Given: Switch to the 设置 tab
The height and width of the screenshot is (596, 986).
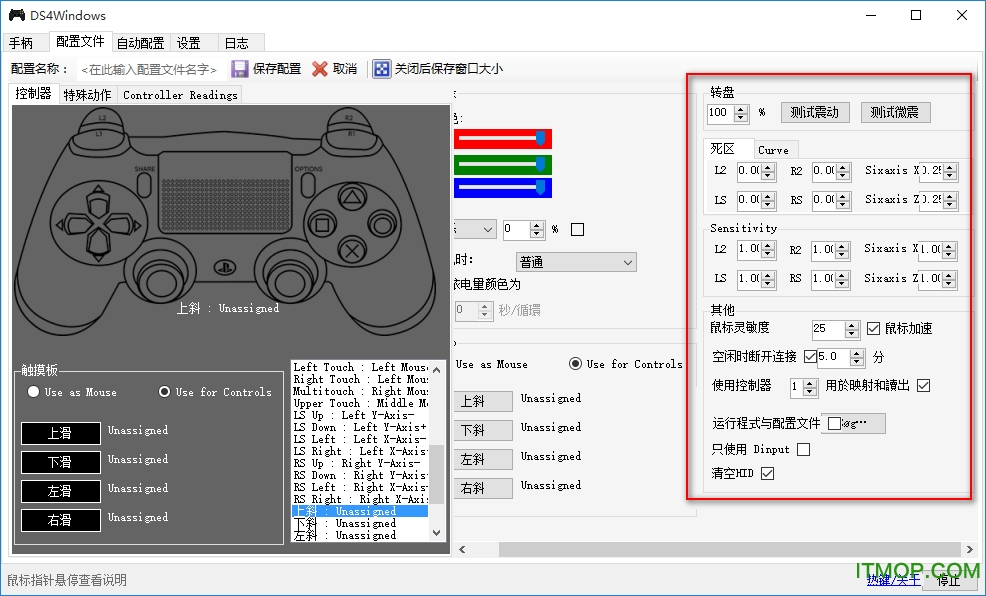Looking at the screenshot, I should click(190, 43).
